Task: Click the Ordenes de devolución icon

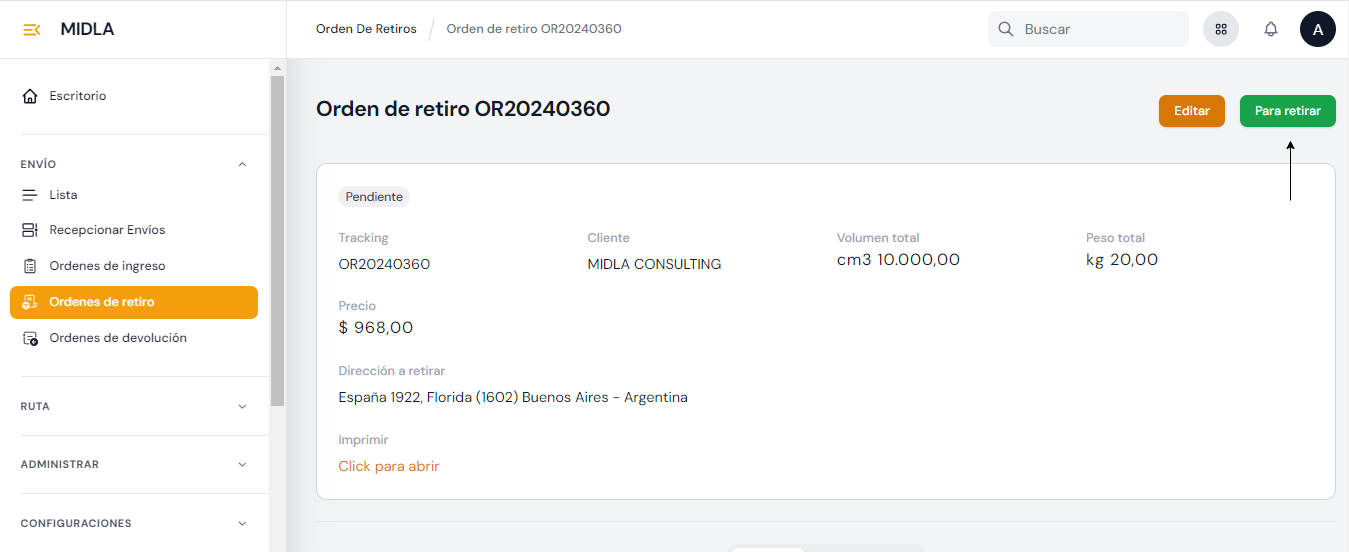Action: pos(30,338)
